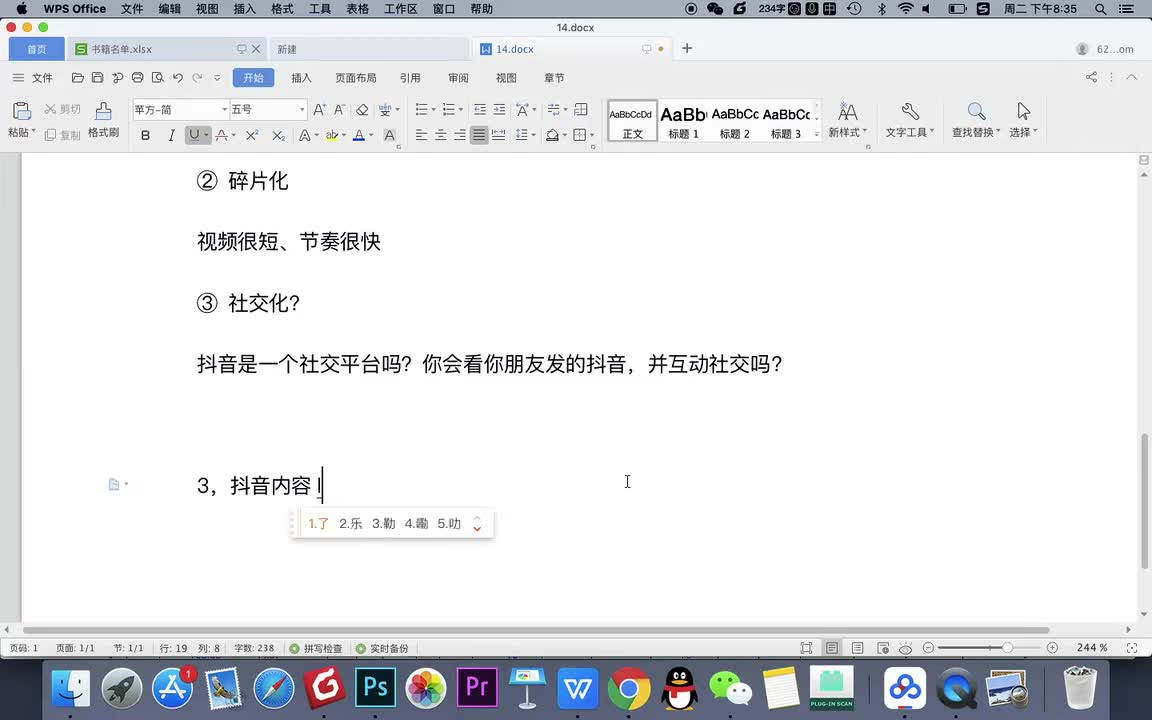Clear formatting with the eraser icon
This screenshot has width=1152, height=720.
[x=362, y=109]
